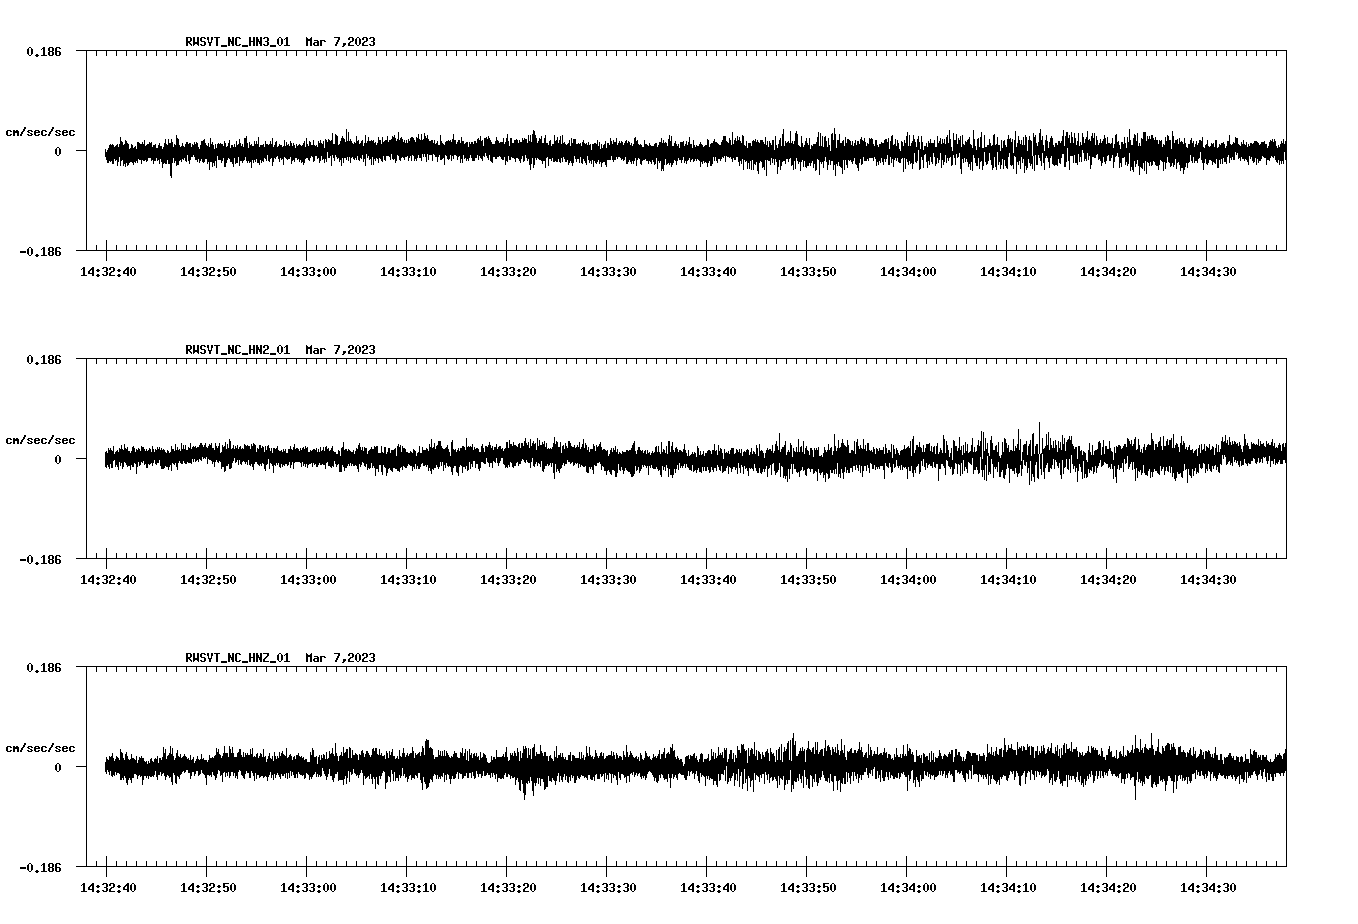
Task: Click the cm/sec/sec label on middle plot
Action: [40, 439]
